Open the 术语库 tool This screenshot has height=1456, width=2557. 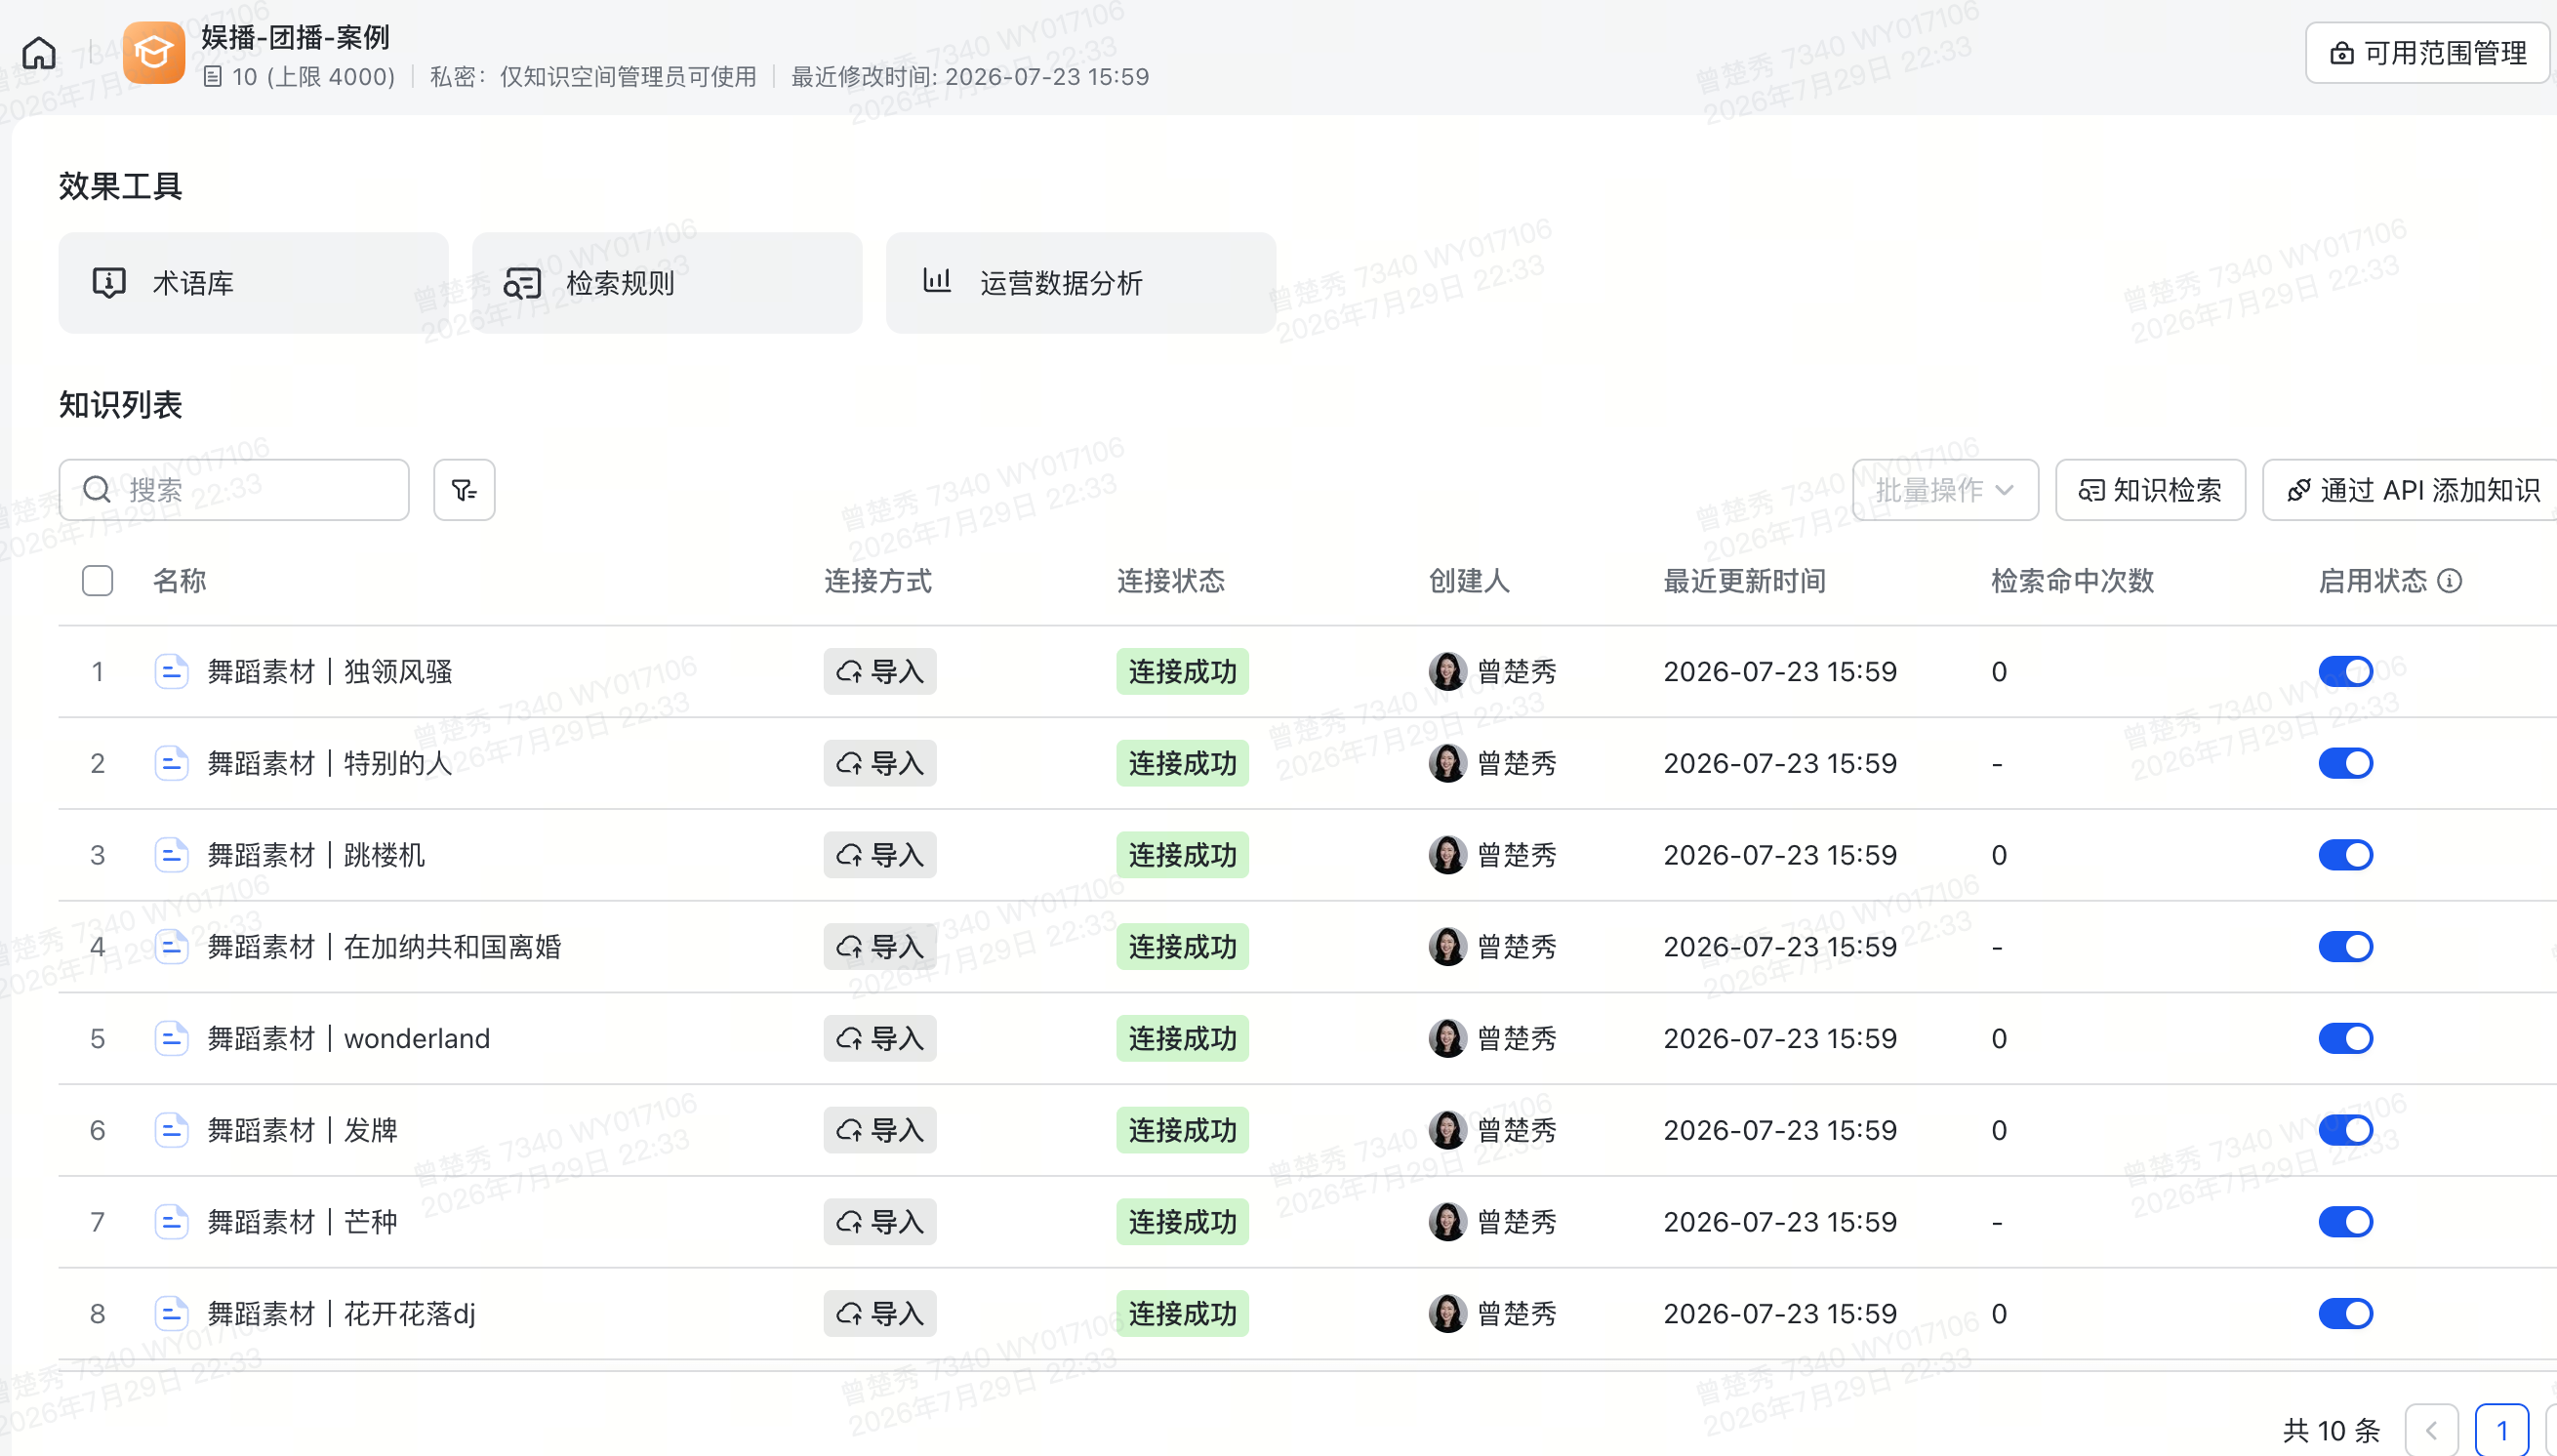pos(253,283)
